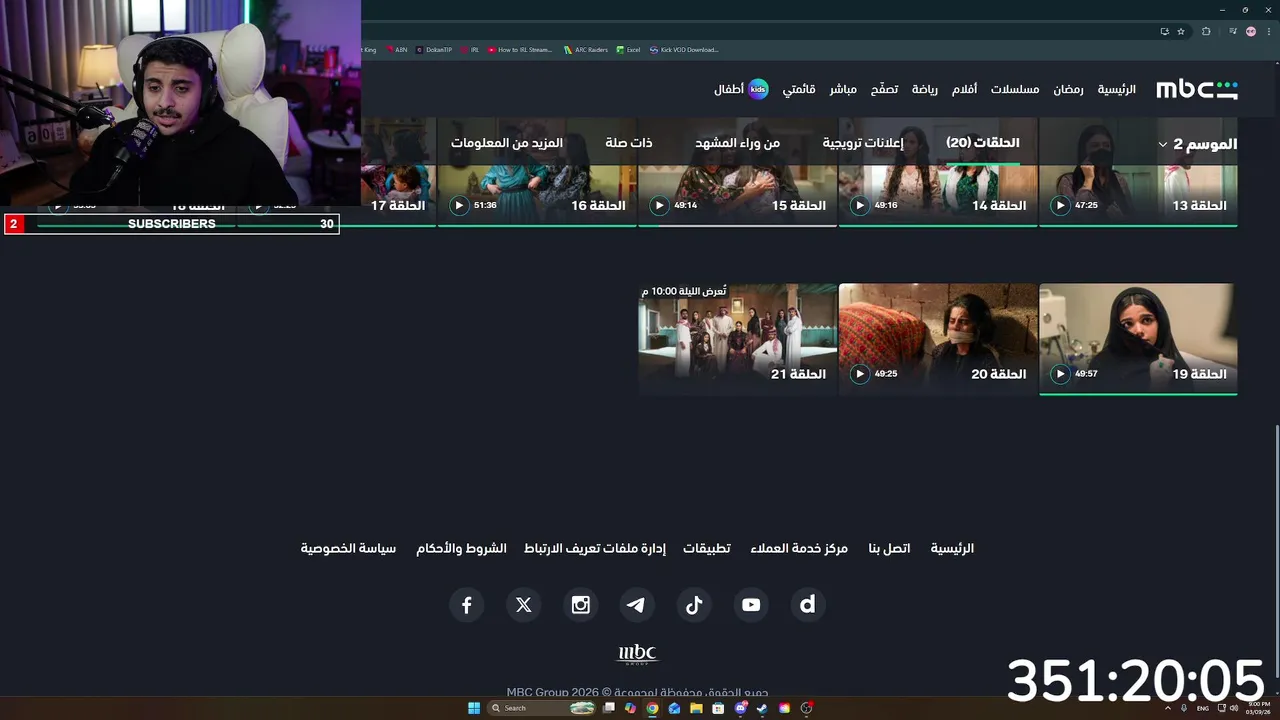Viewport: 1280px width, 720px height.
Task: Open the Excel bookmark
Action: point(629,49)
